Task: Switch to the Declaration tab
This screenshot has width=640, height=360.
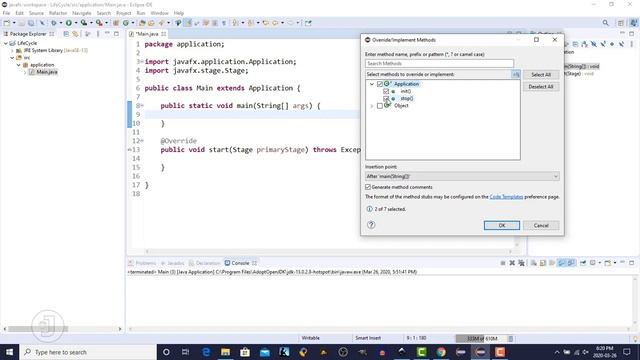Action: [x=204, y=263]
